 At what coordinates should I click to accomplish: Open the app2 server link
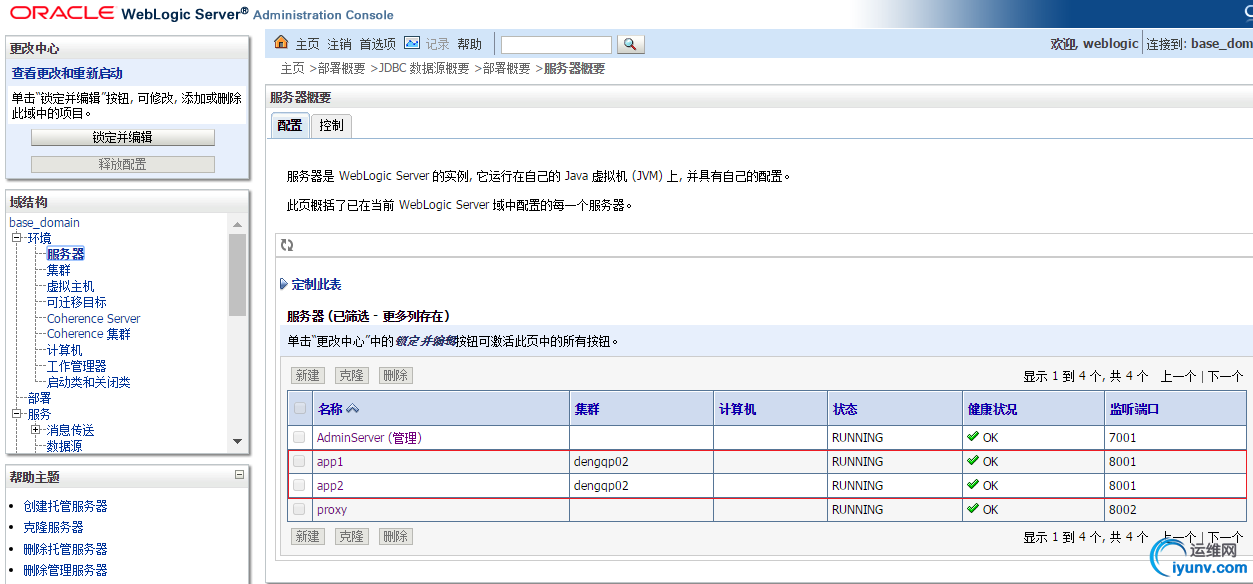[x=330, y=485]
